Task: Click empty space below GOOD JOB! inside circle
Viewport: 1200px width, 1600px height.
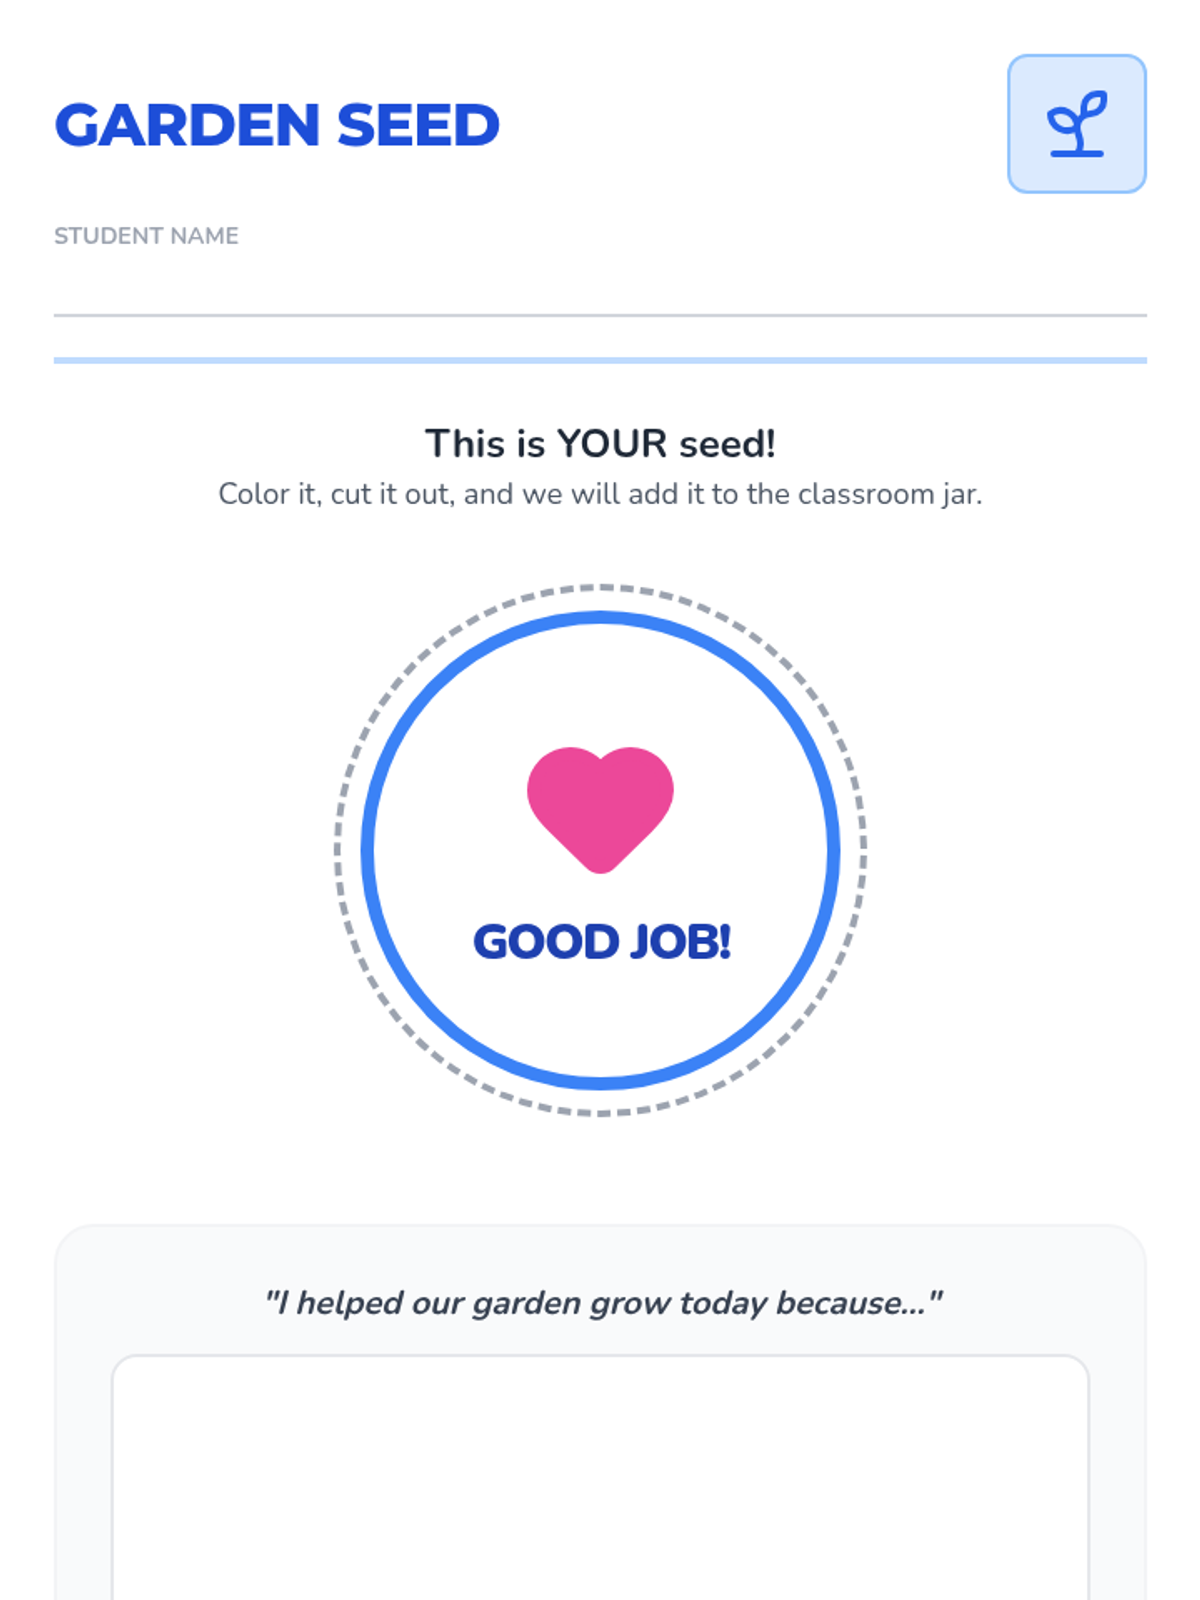Action: click(600, 1020)
